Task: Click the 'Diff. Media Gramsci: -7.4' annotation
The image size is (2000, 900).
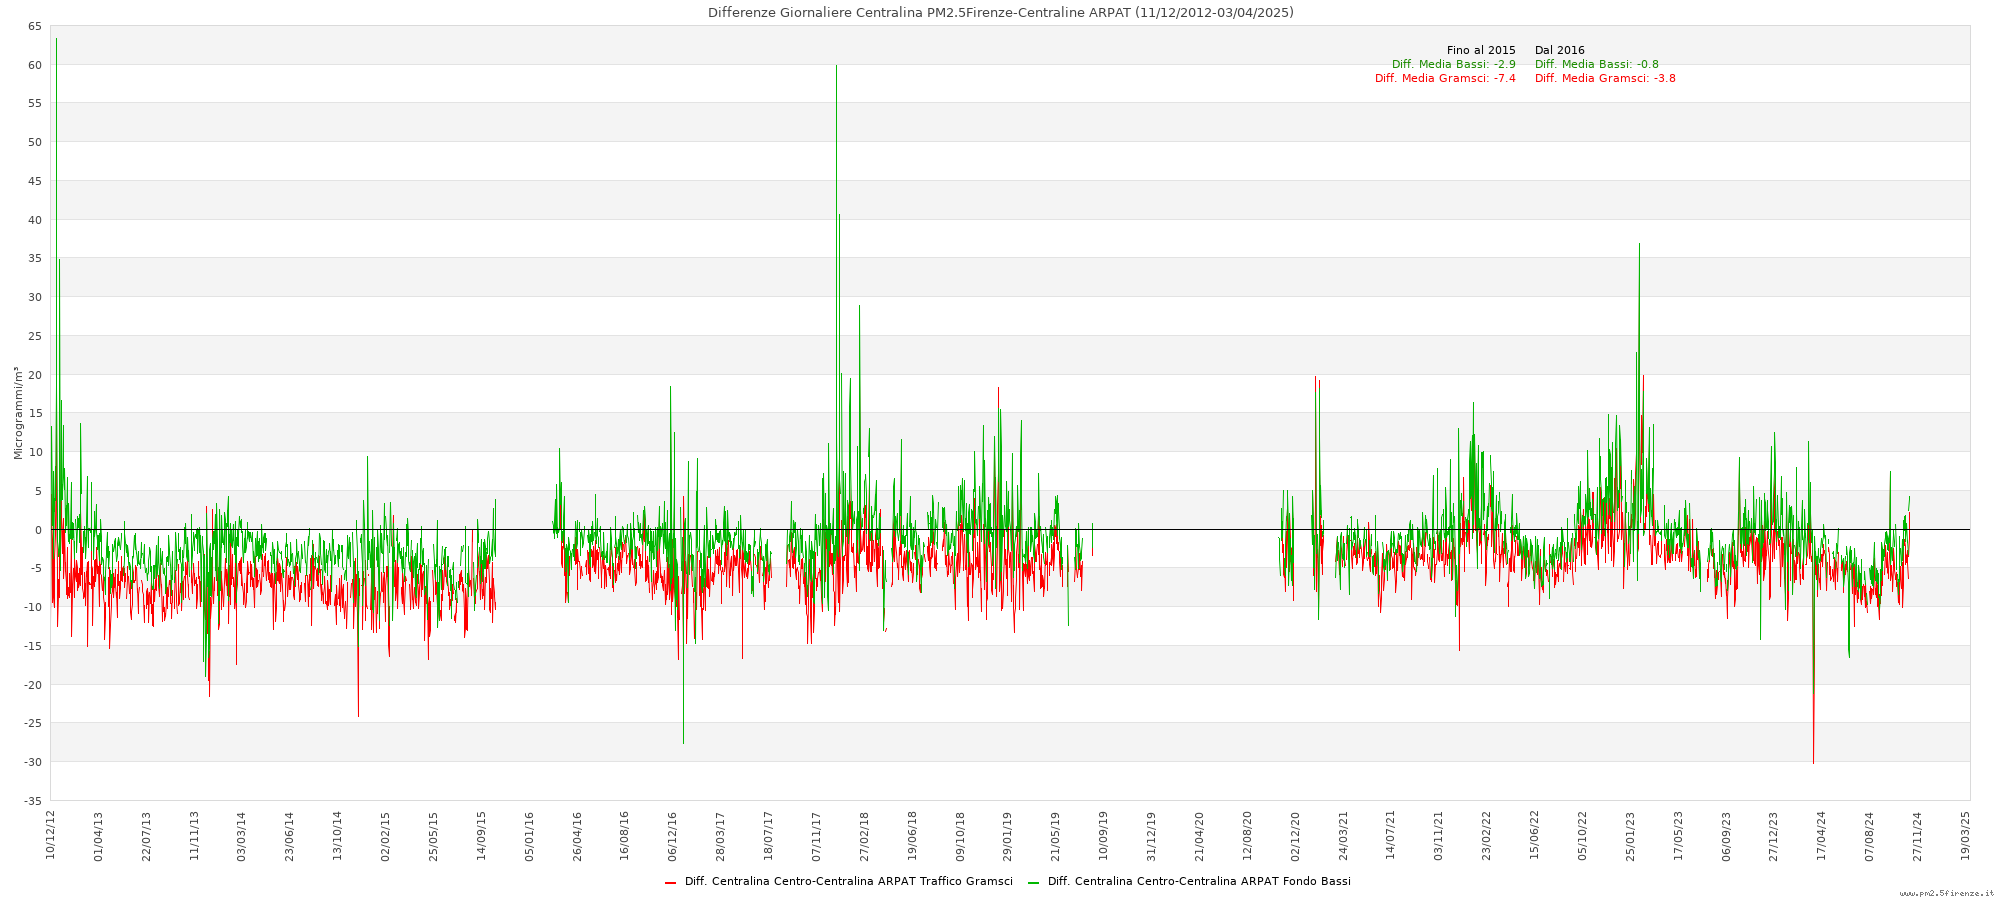Action: pos(1445,78)
